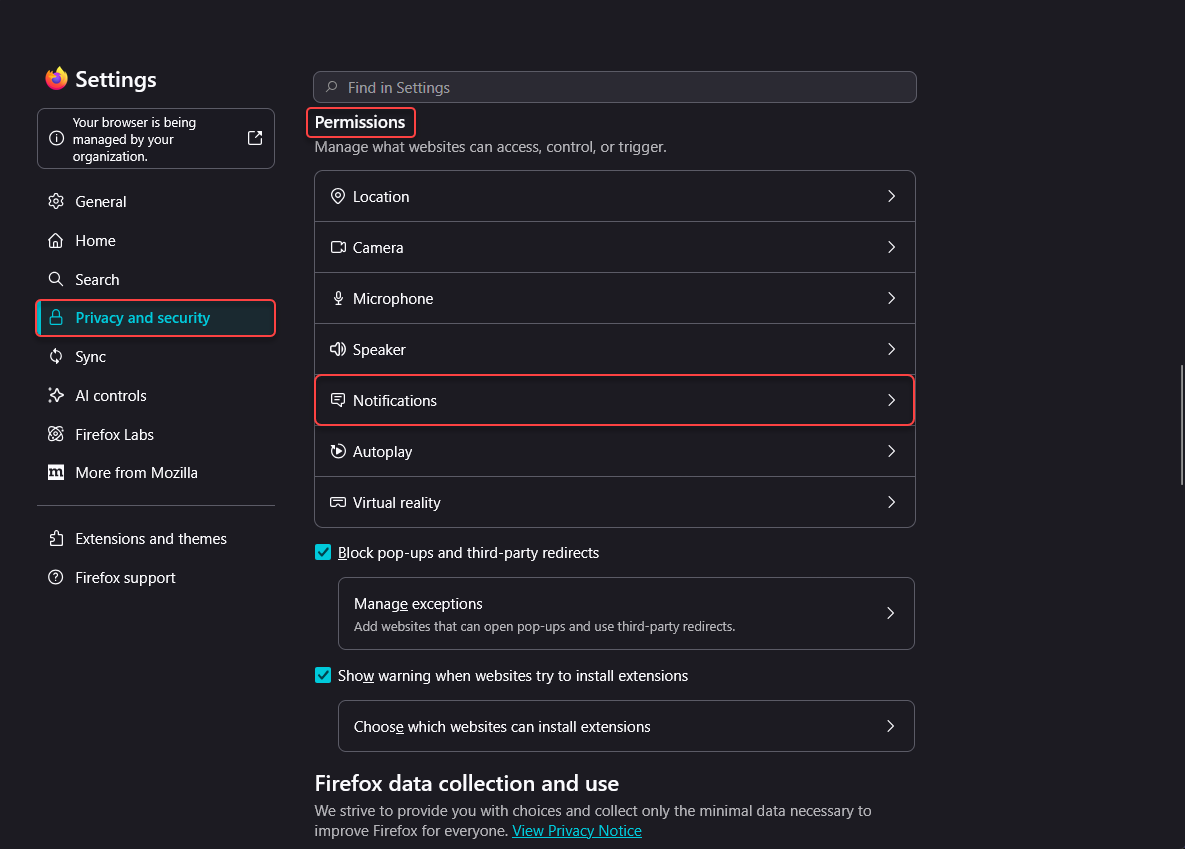Click the AI controls sparkle icon
1185x849 pixels.
[x=56, y=395]
